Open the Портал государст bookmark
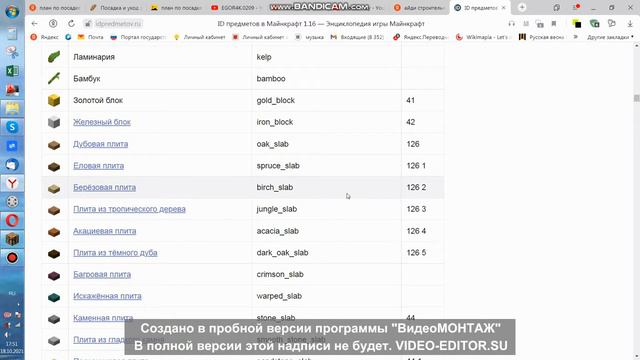640x360 pixels. (x=138, y=37)
